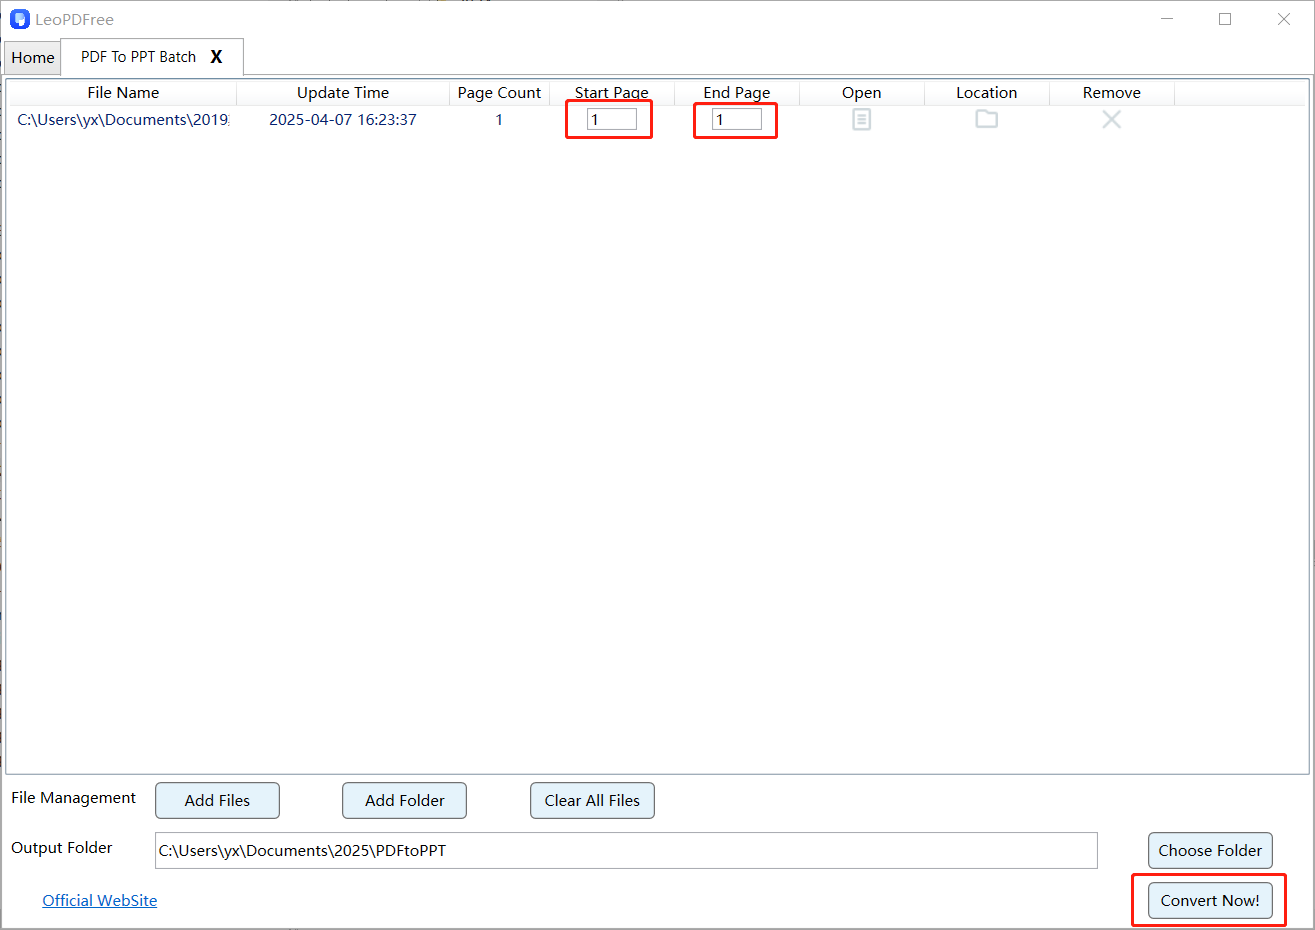Select the Start Page input field

[609, 118]
